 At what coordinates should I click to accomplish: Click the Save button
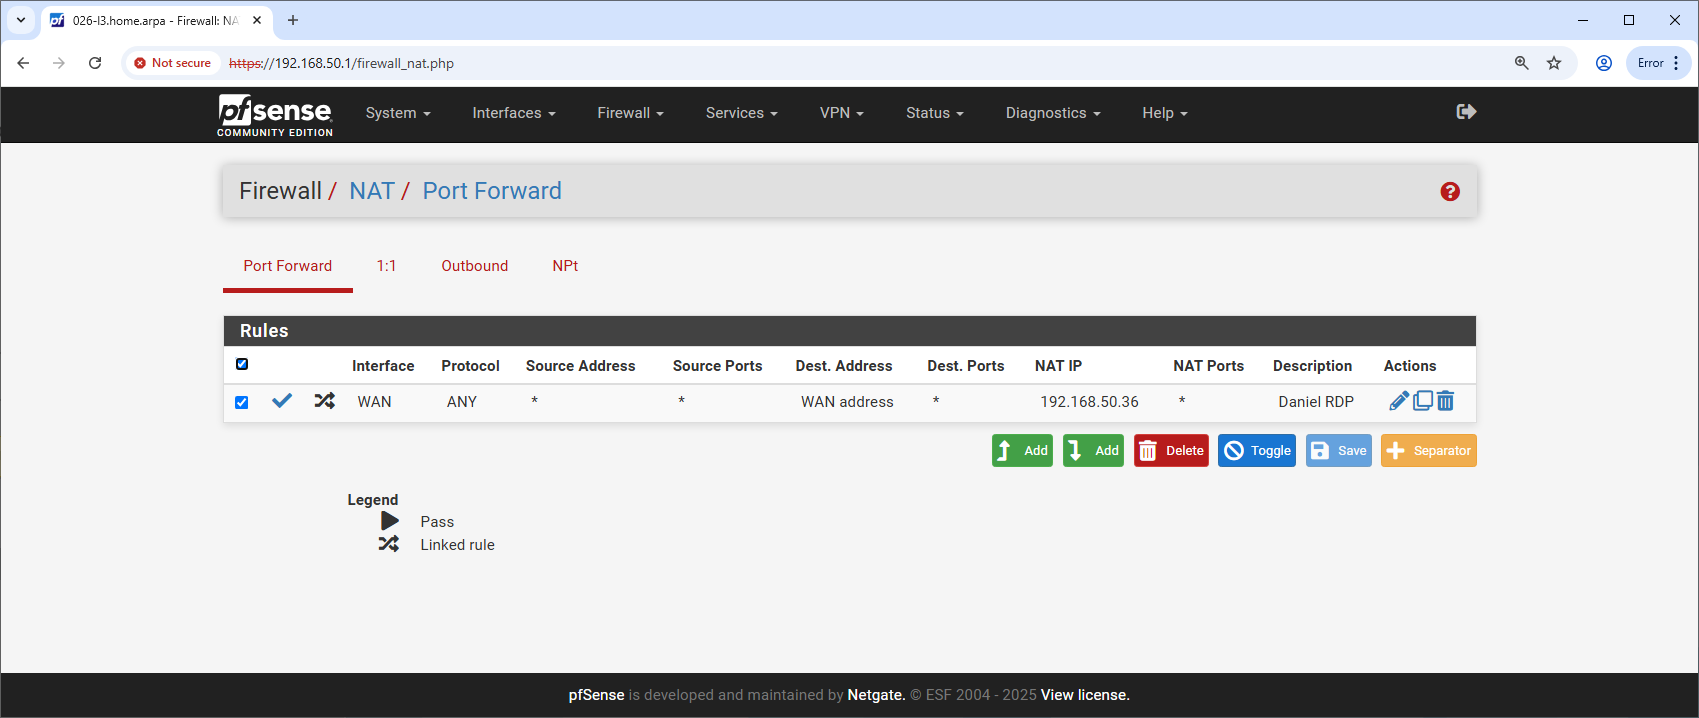[1339, 450]
